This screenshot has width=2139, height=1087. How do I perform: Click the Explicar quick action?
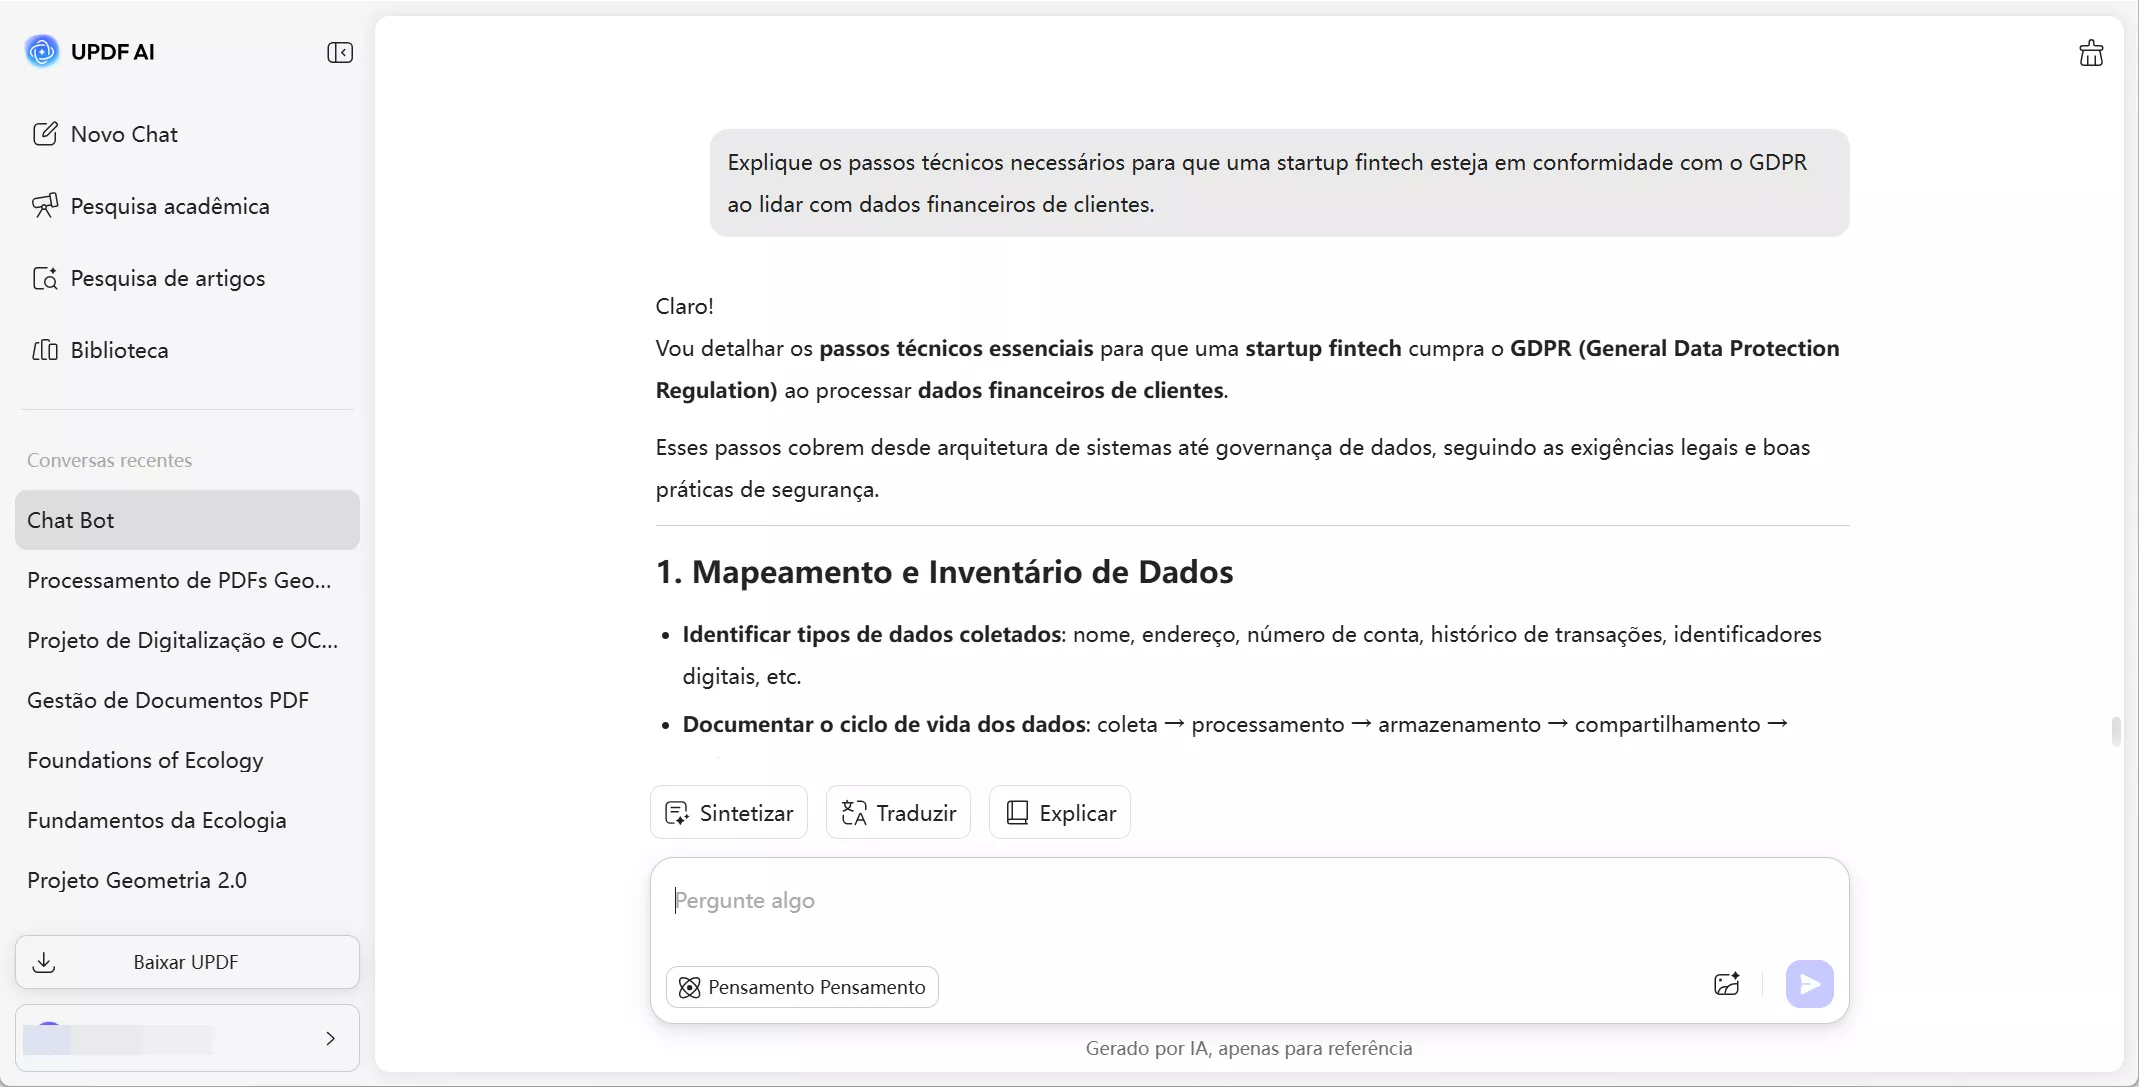(1060, 813)
